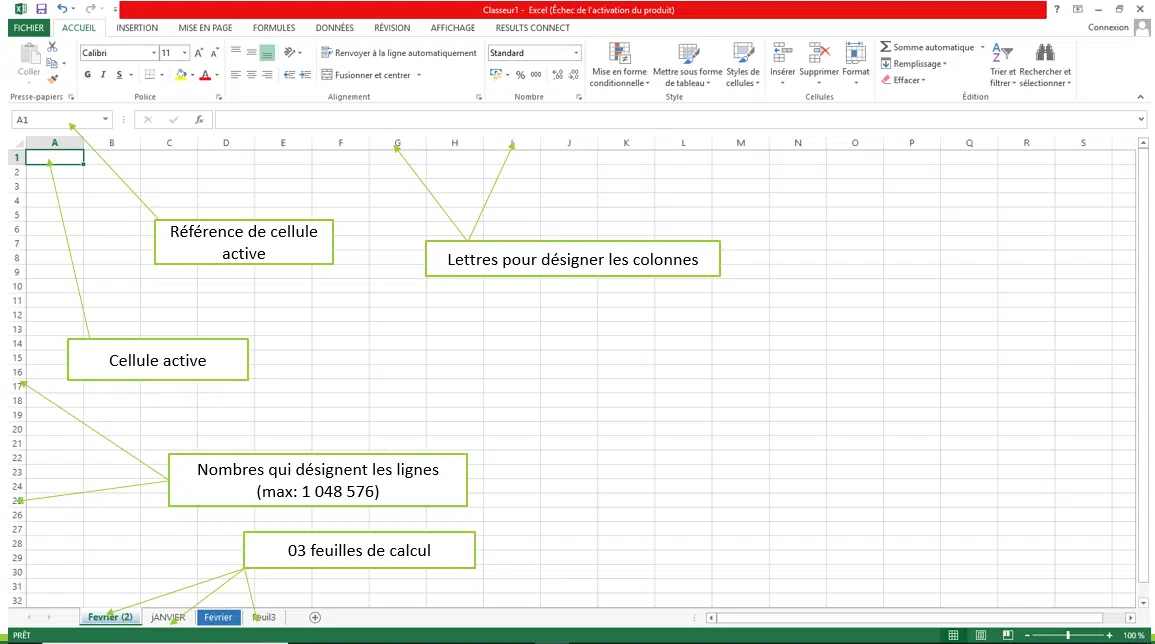Toggle italic (I) formatting

pyautogui.click(x=103, y=74)
